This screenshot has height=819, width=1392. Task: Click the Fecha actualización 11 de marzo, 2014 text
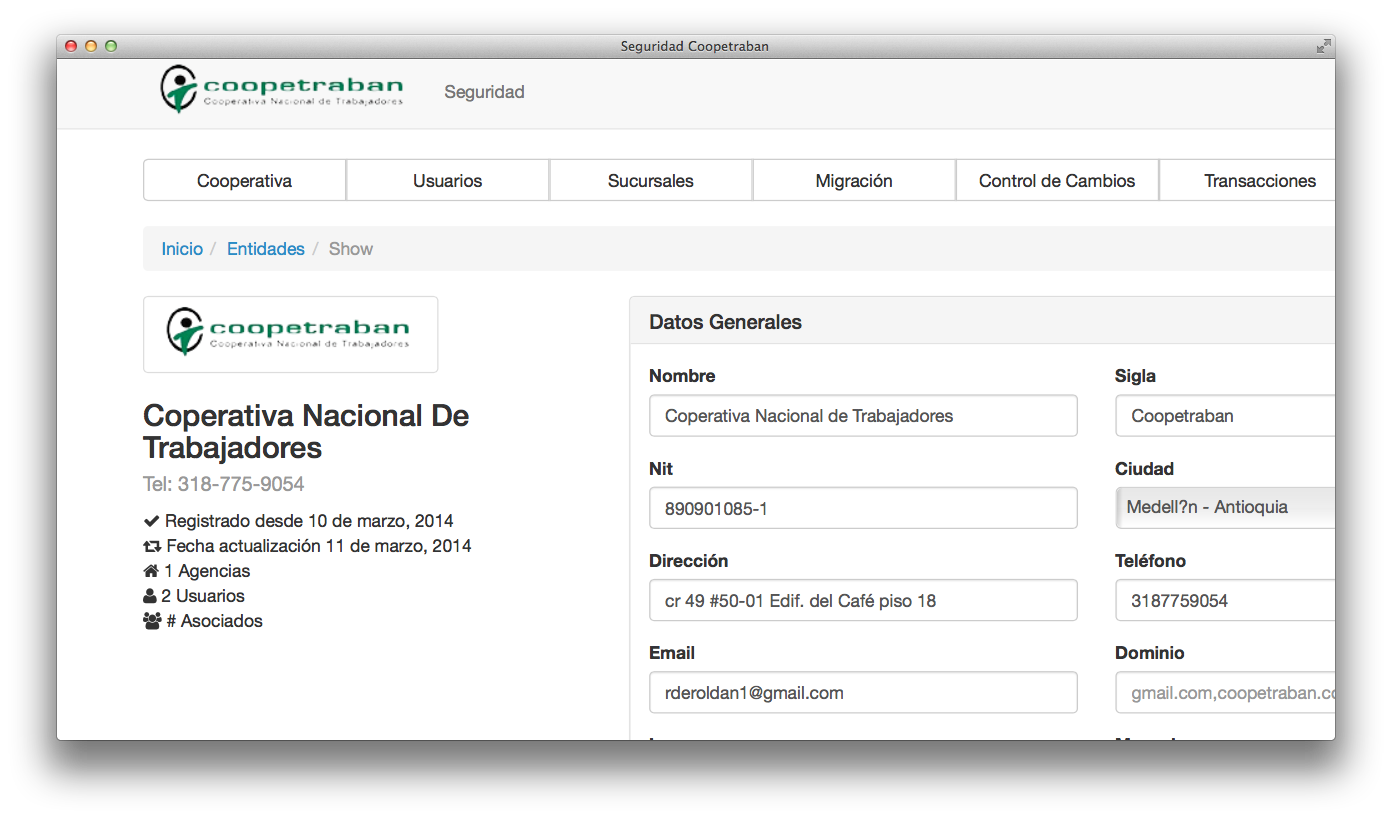point(319,546)
